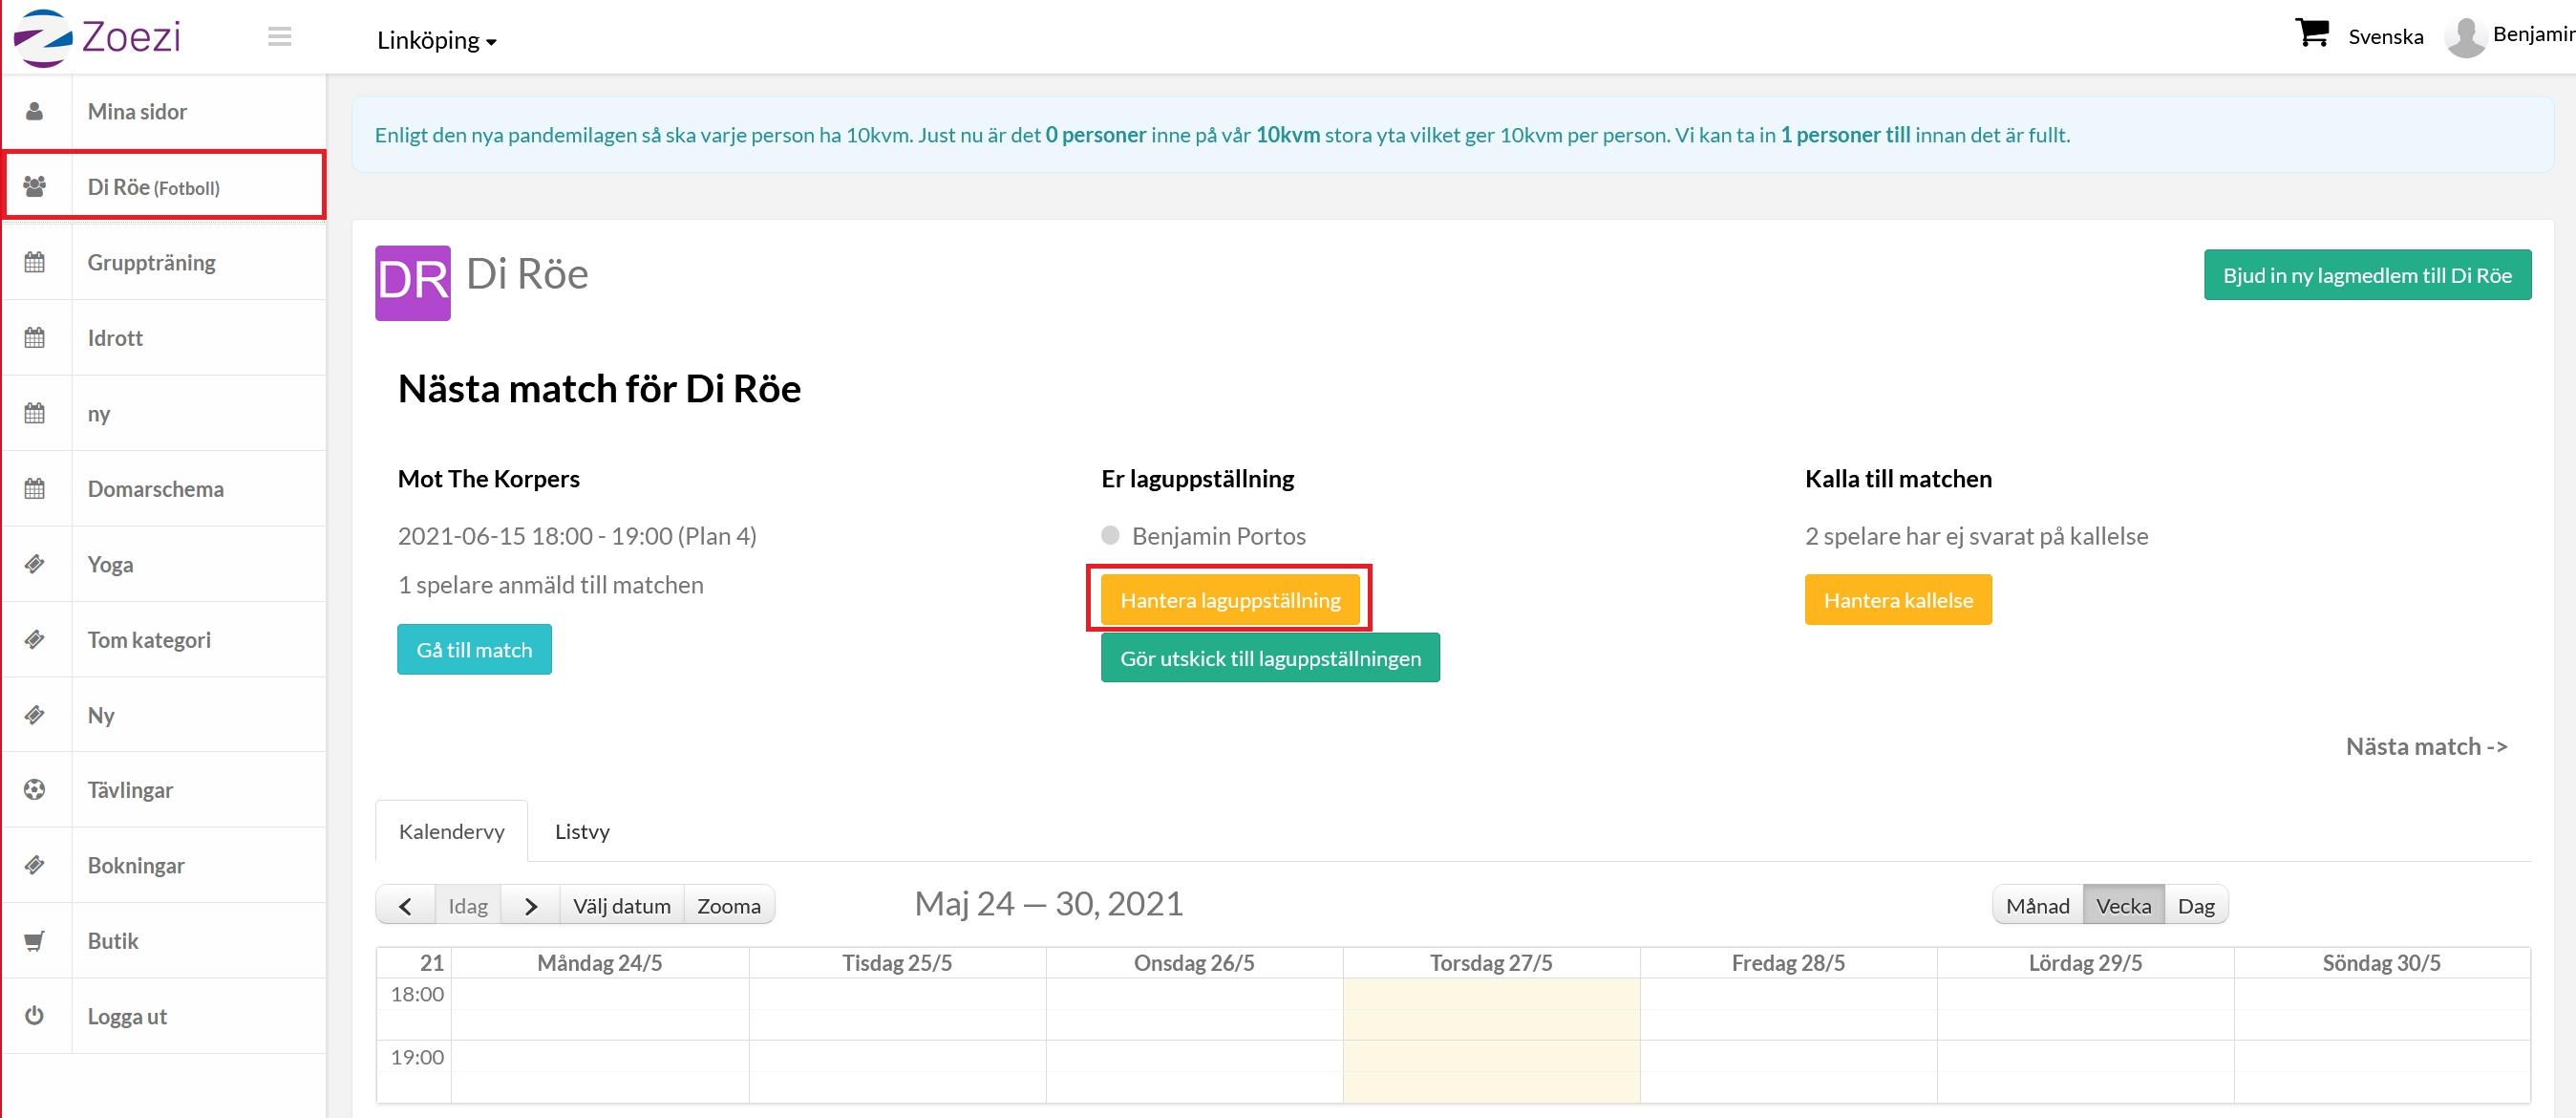Click the purple DR team avatar
This screenshot has height=1118, width=2576.
412,283
